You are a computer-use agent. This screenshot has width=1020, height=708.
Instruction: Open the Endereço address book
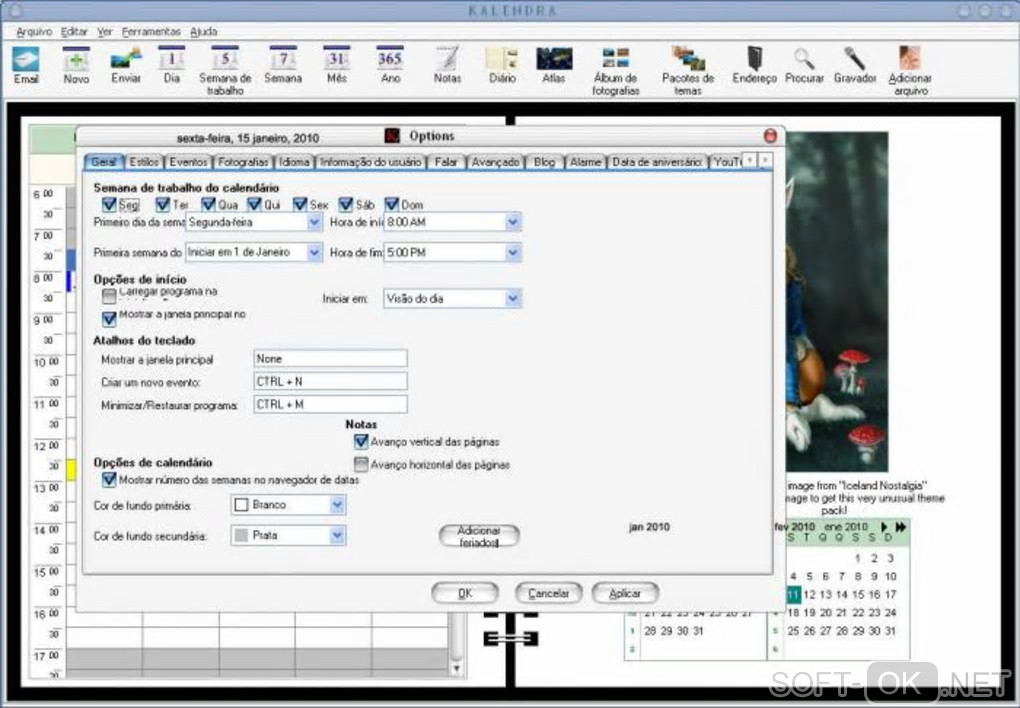tap(754, 65)
